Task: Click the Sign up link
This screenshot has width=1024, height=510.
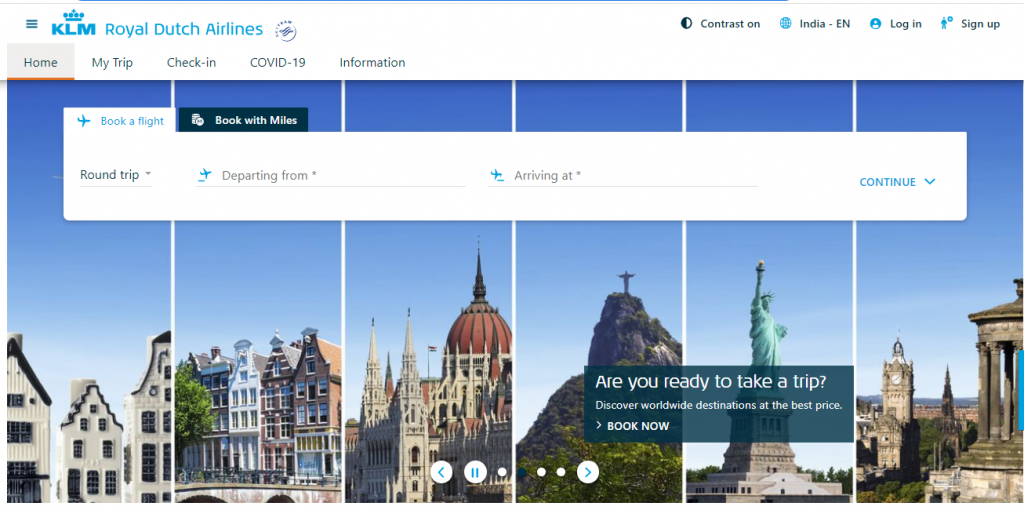Action: tap(969, 24)
